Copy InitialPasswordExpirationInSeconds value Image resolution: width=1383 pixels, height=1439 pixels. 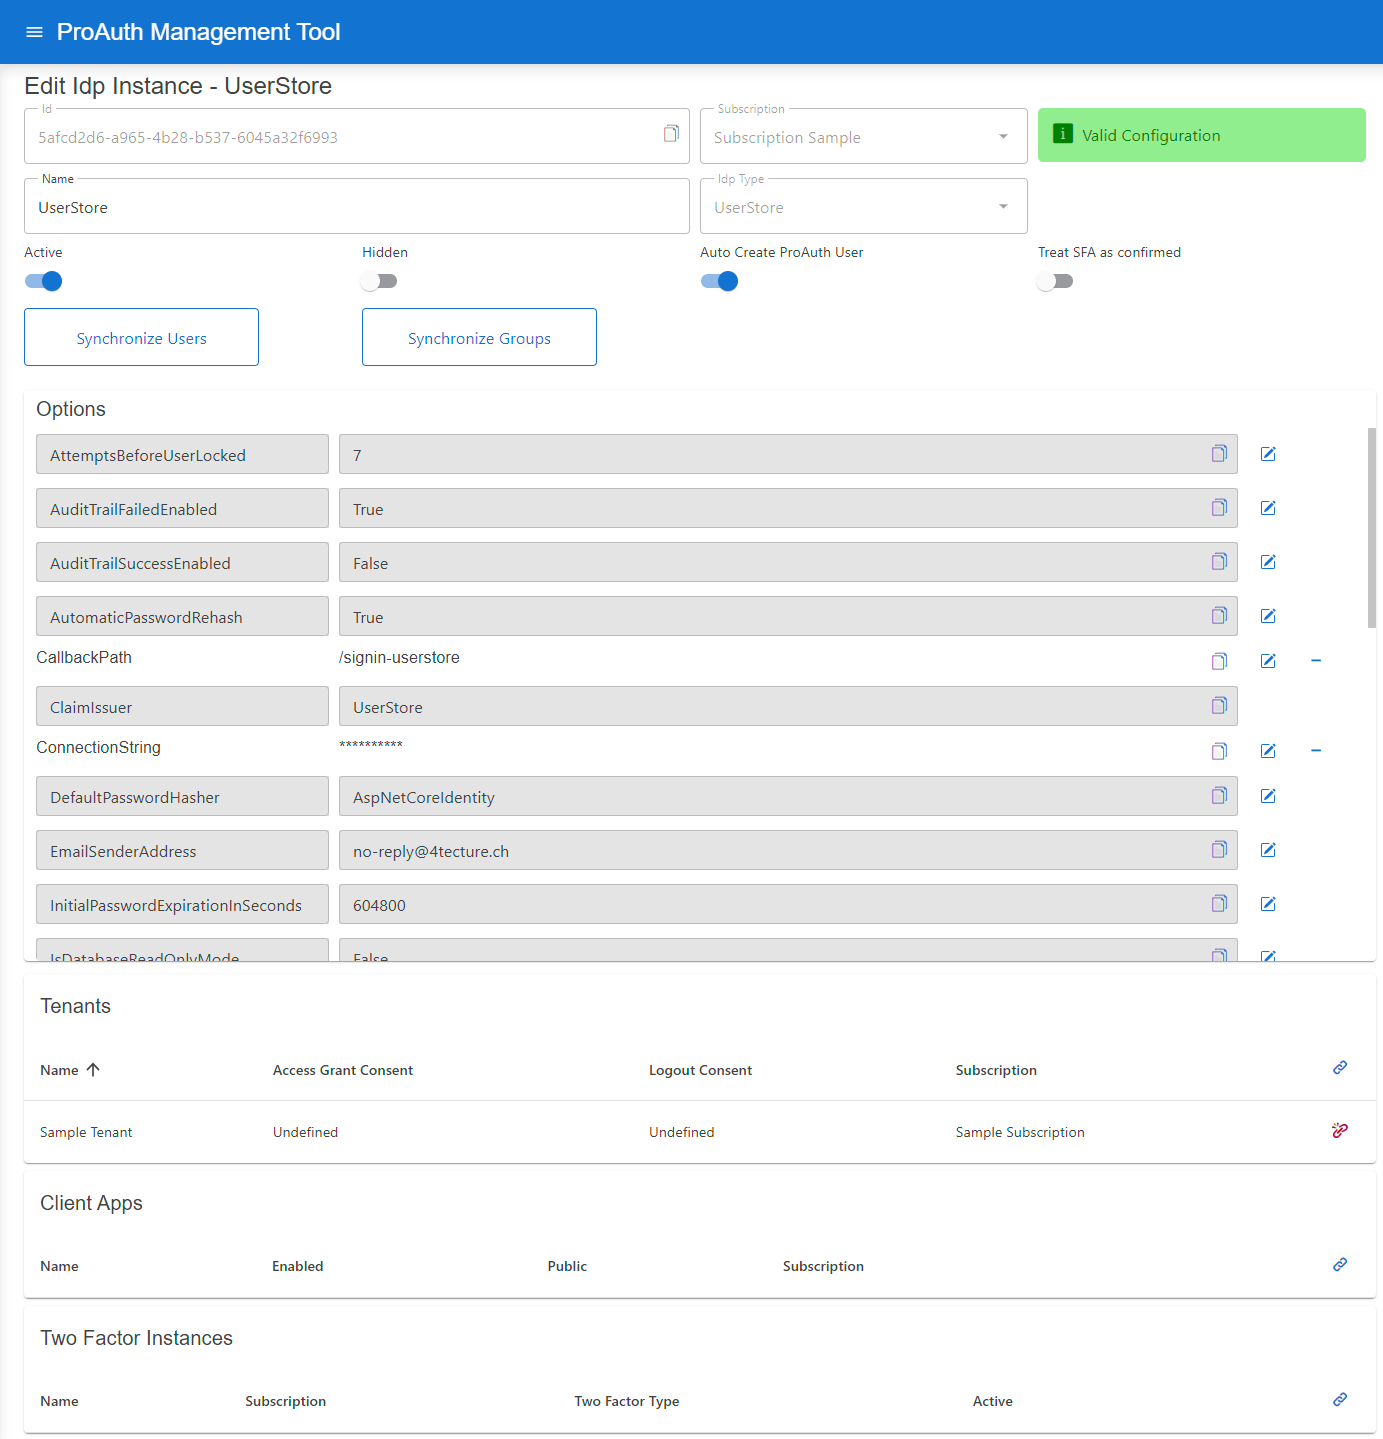(1219, 904)
